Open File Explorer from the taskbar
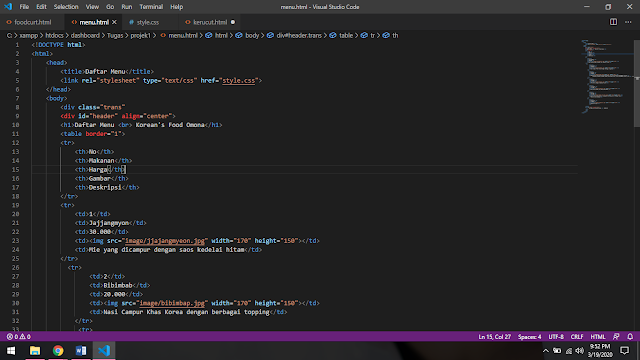 point(35,351)
